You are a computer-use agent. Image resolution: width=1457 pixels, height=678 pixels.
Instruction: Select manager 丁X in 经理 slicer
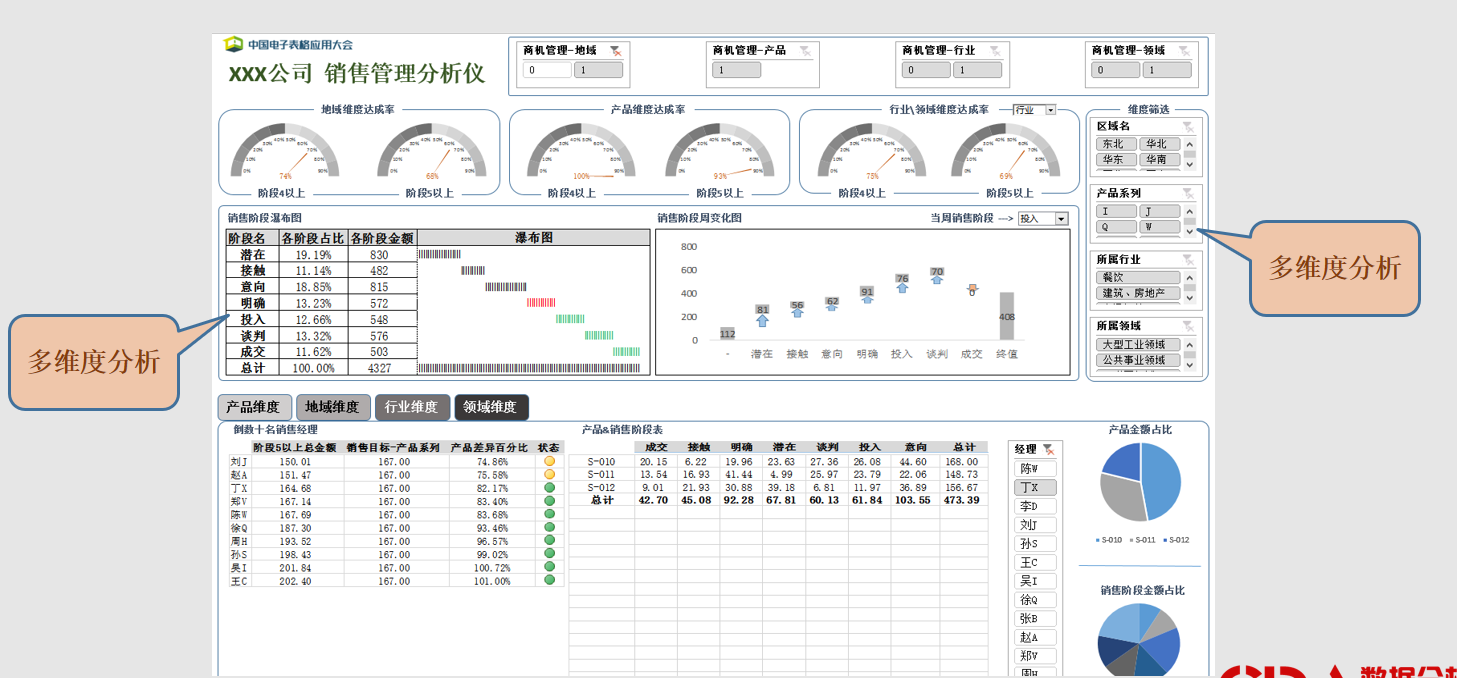(x=1035, y=487)
